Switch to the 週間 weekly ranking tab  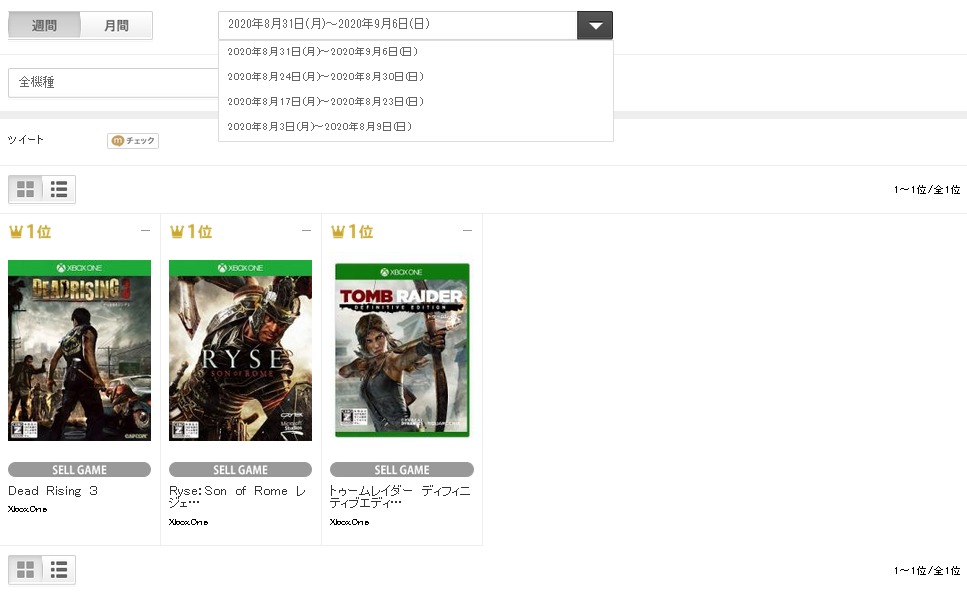click(44, 25)
